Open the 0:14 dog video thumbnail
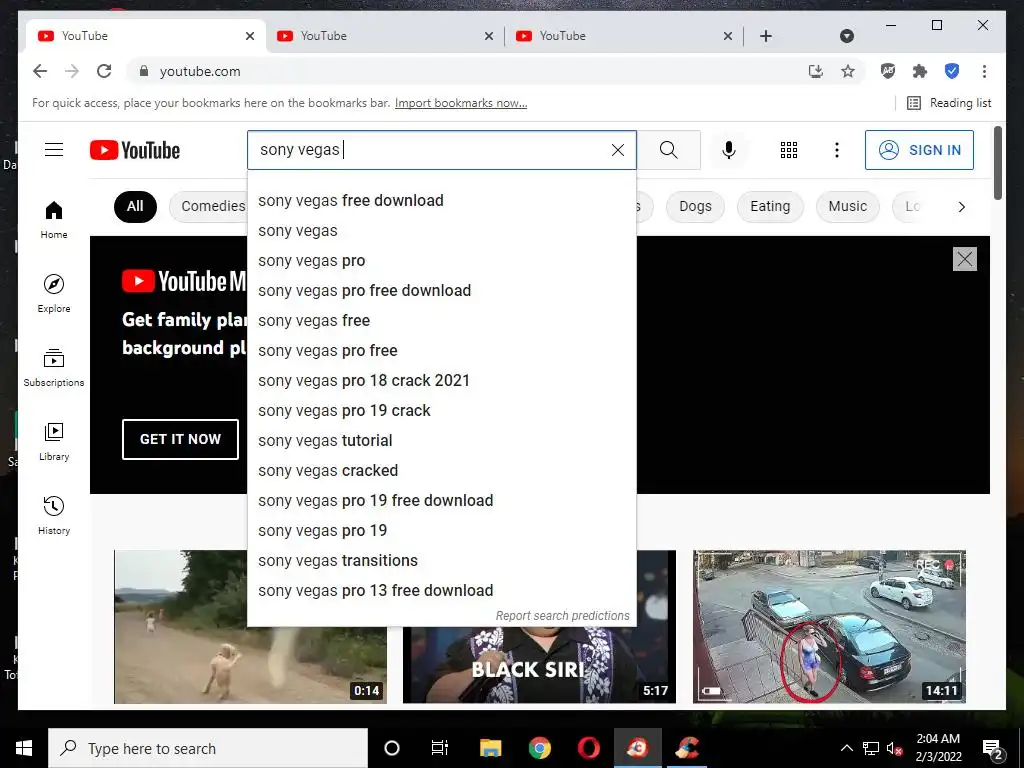This screenshot has width=1024, height=768. (x=250, y=627)
